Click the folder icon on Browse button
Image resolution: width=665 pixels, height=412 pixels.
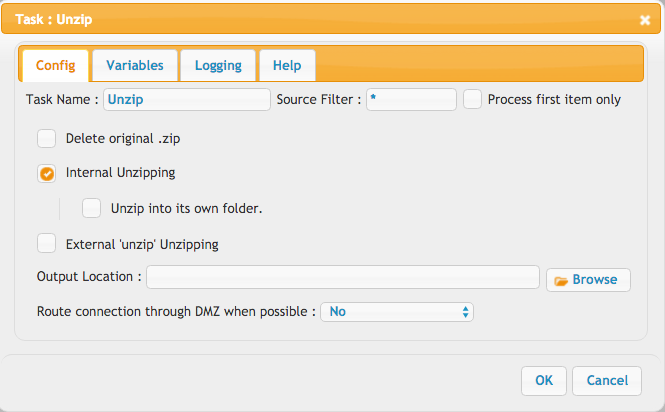[561, 281]
